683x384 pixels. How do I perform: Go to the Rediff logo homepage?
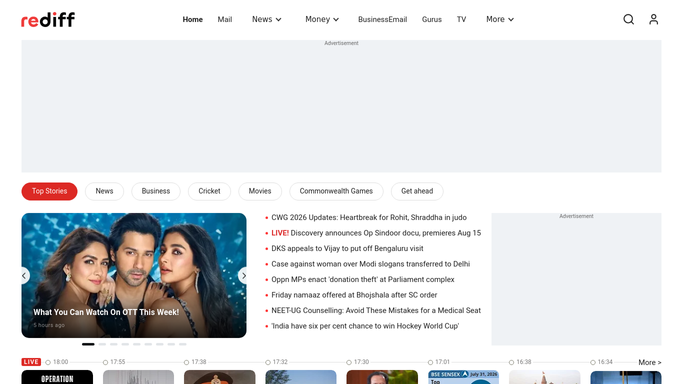tap(48, 20)
